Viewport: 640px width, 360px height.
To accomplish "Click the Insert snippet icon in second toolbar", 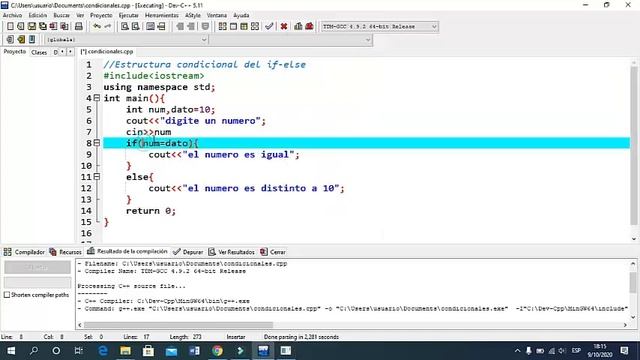I will (10, 40).
